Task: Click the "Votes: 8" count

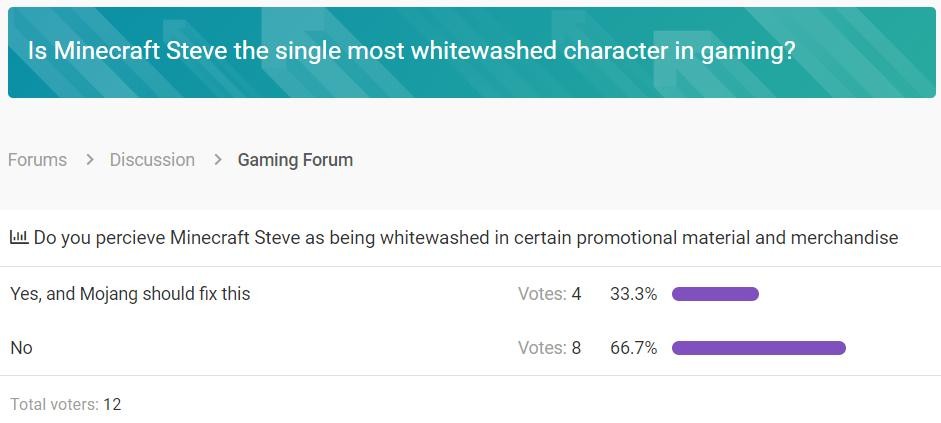Action: [x=549, y=348]
